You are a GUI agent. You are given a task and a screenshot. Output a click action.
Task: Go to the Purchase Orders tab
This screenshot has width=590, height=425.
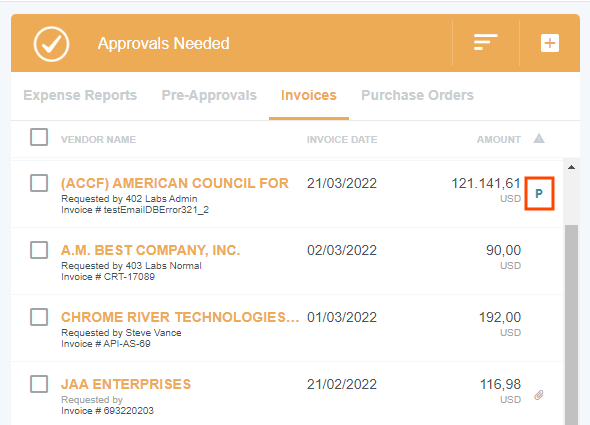[417, 95]
